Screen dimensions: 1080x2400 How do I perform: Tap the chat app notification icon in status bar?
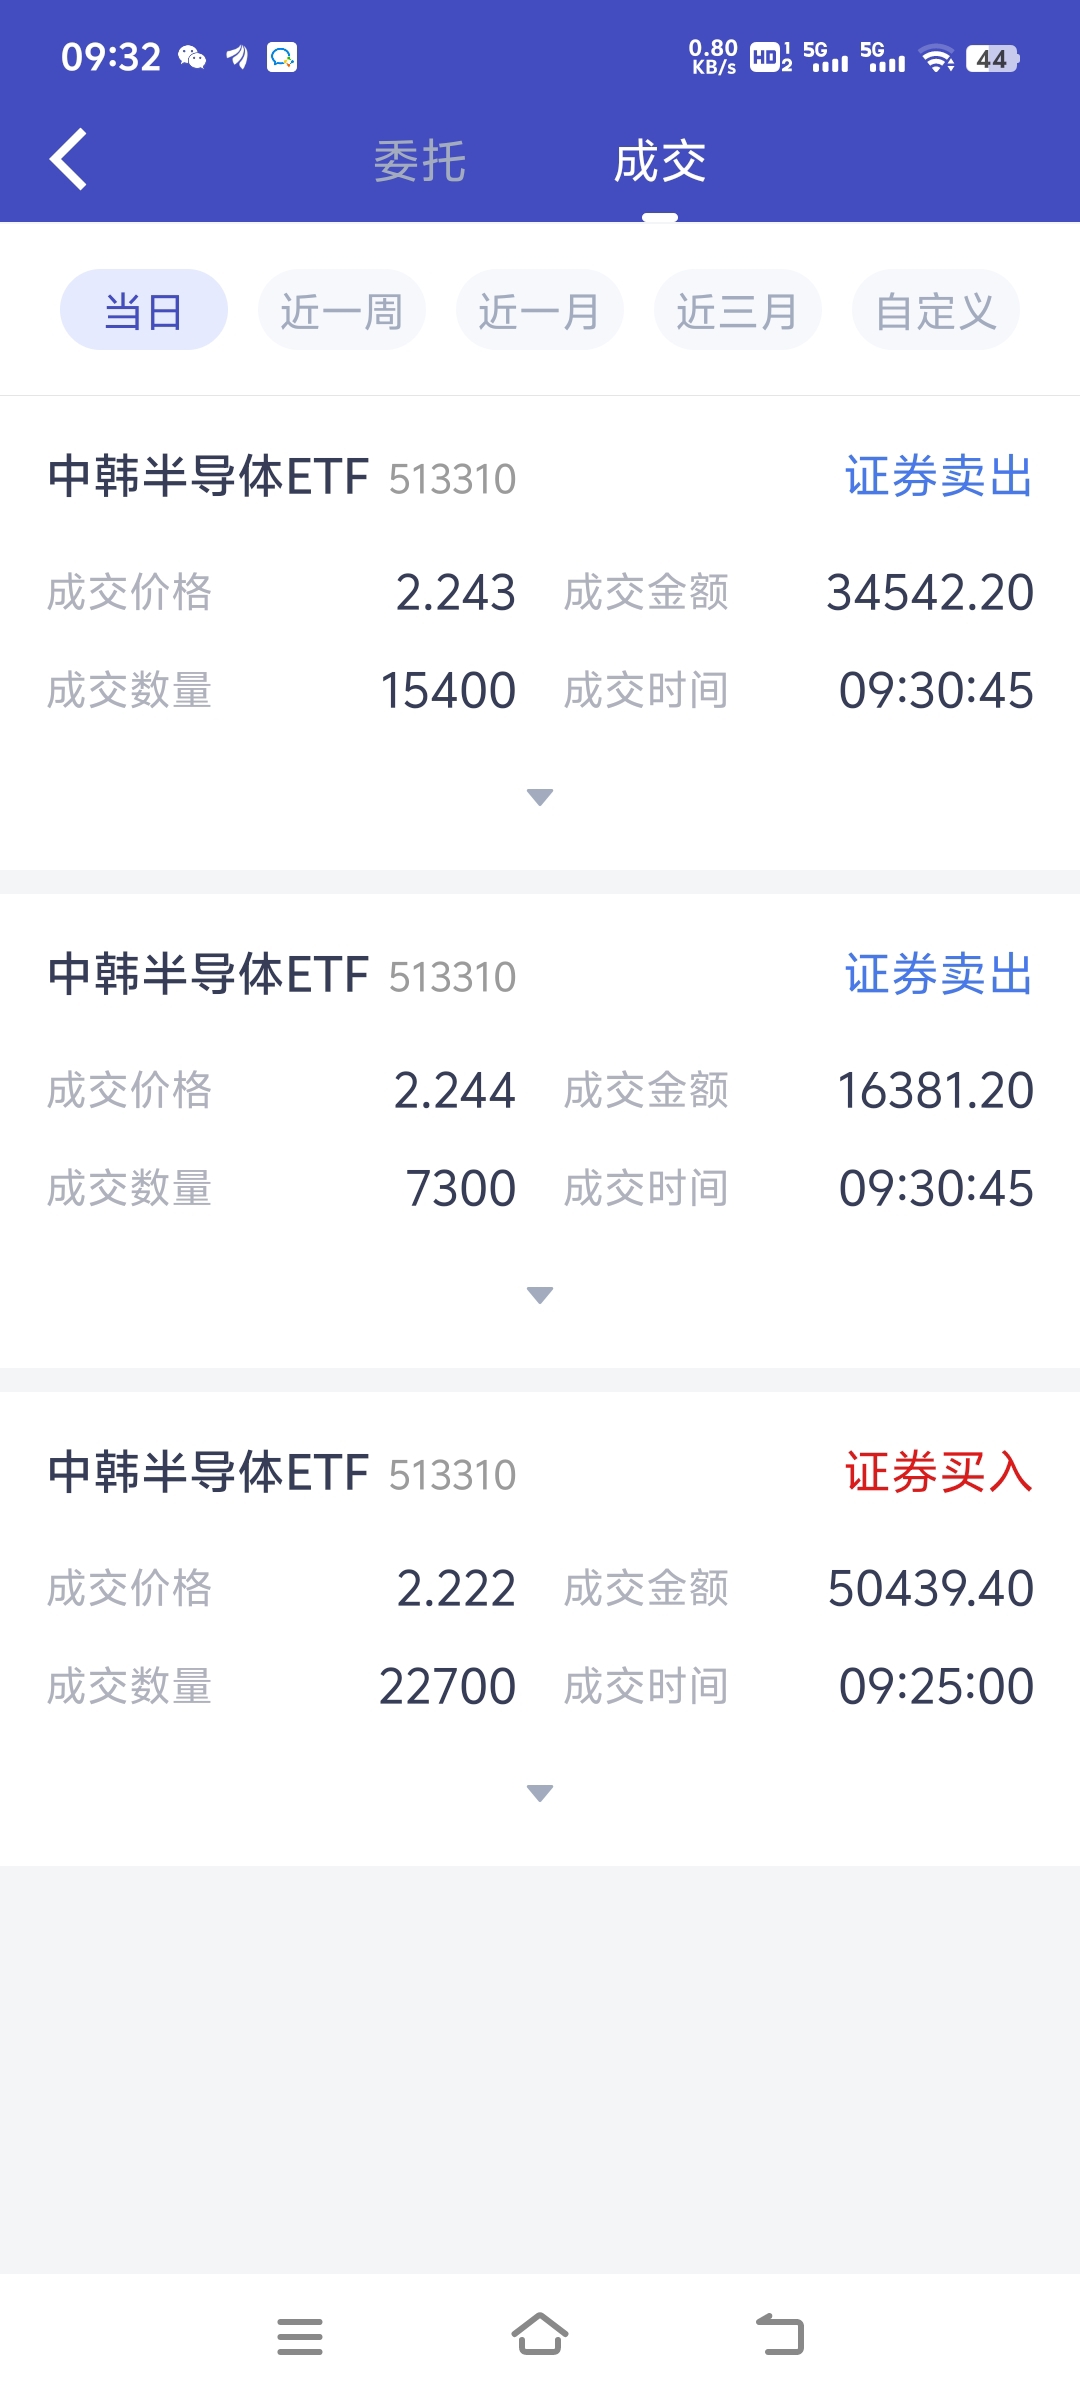pos(282,57)
